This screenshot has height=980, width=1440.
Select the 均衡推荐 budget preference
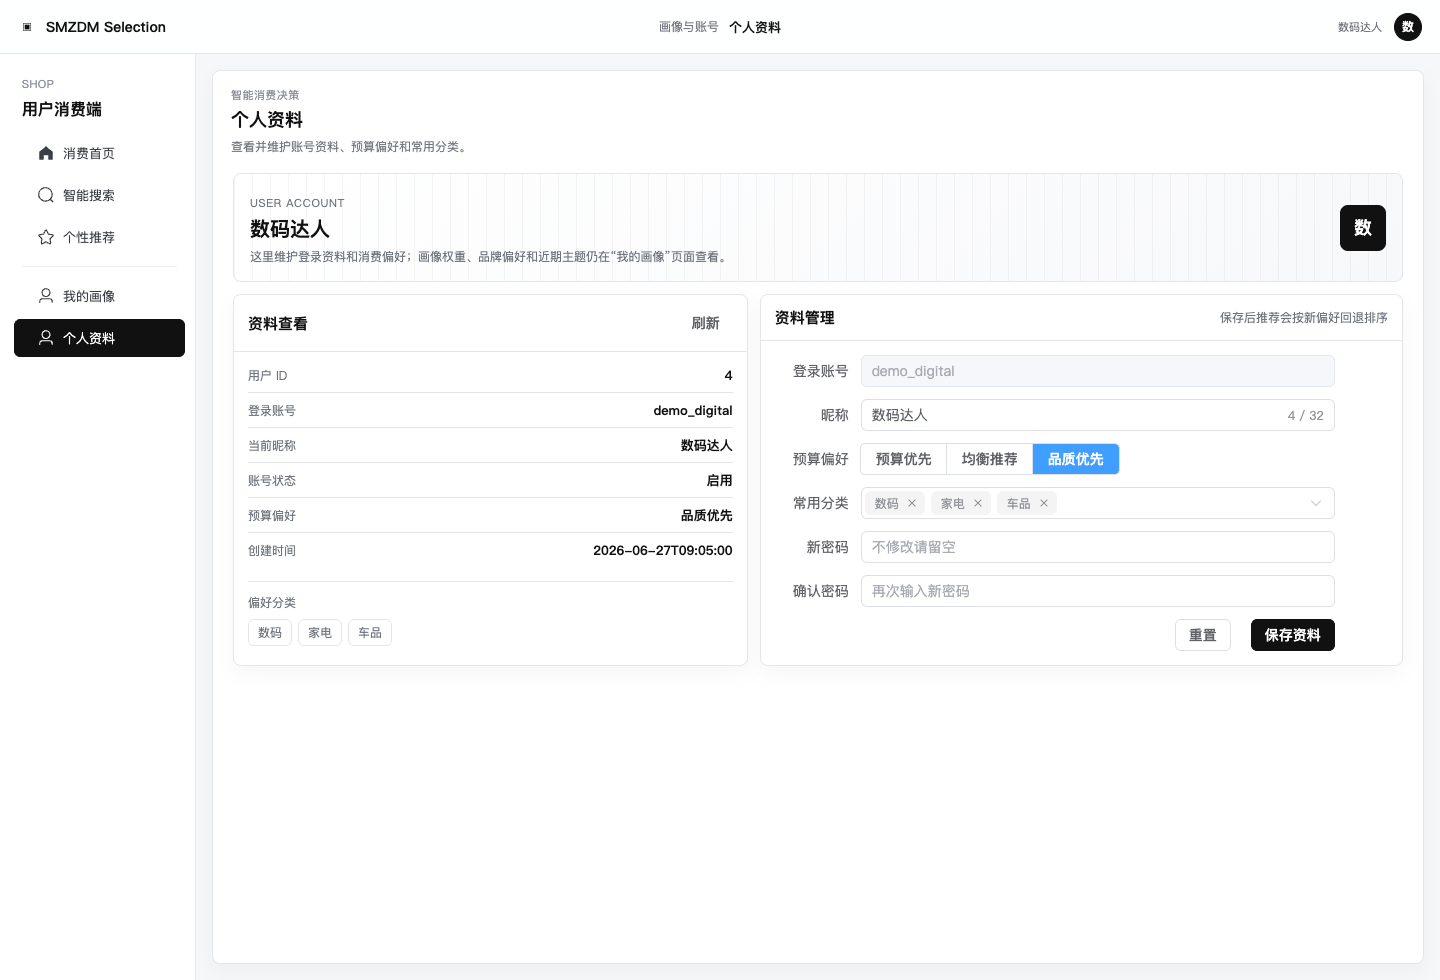[990, 459]
